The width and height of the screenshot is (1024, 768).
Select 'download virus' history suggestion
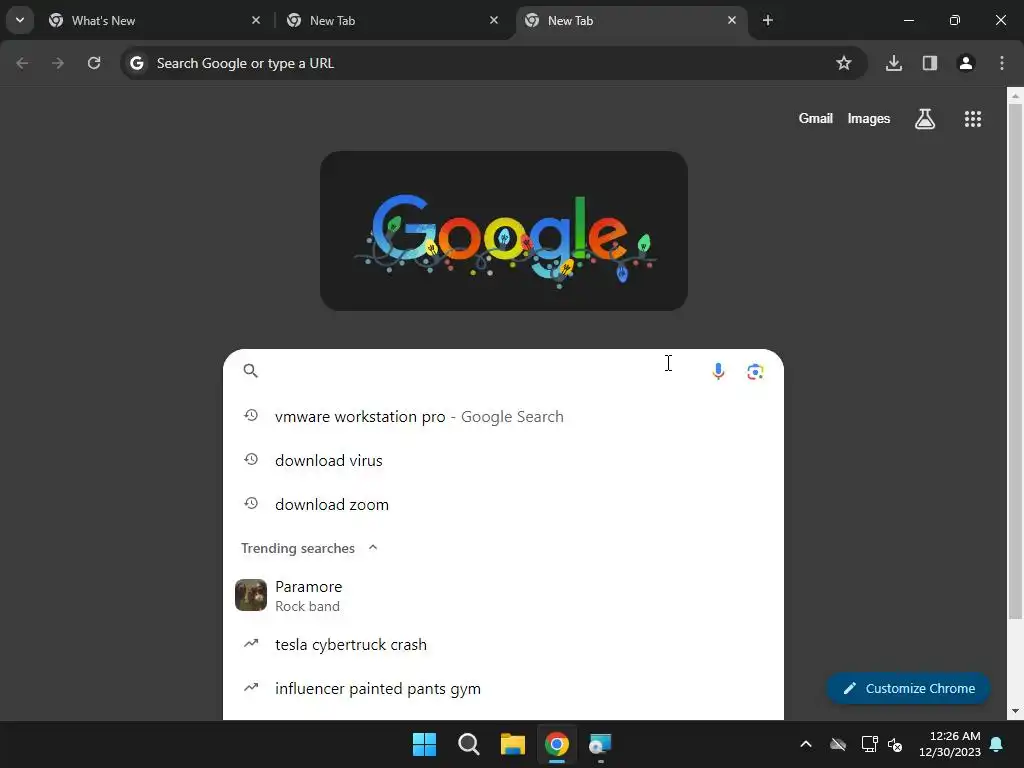(x=503, y=460)
